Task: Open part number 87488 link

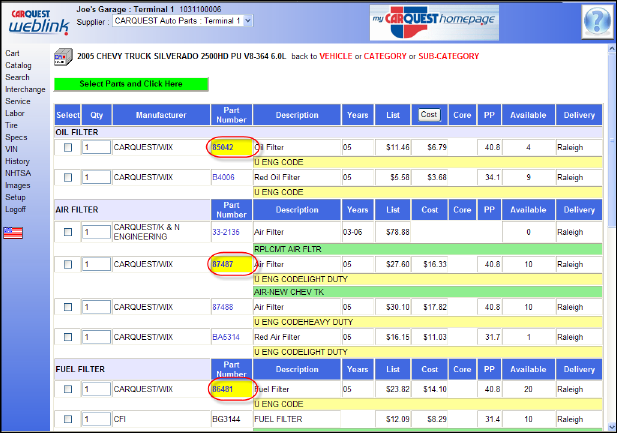Action: coord(223,307)
